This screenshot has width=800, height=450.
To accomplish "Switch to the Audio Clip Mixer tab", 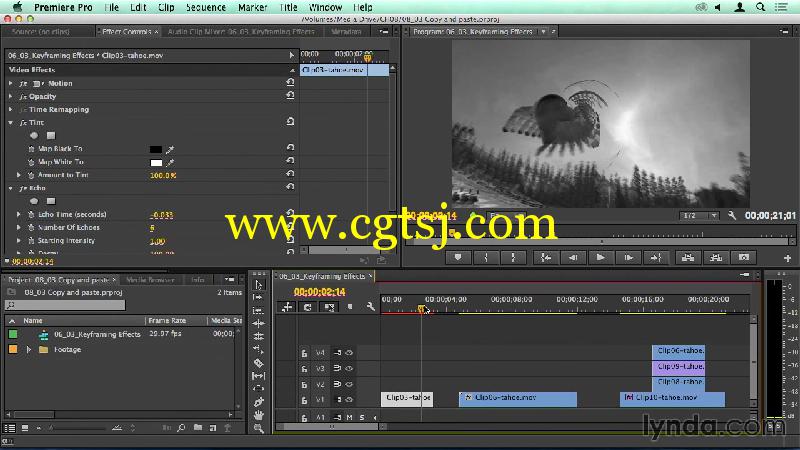I will tap(241, 32).
